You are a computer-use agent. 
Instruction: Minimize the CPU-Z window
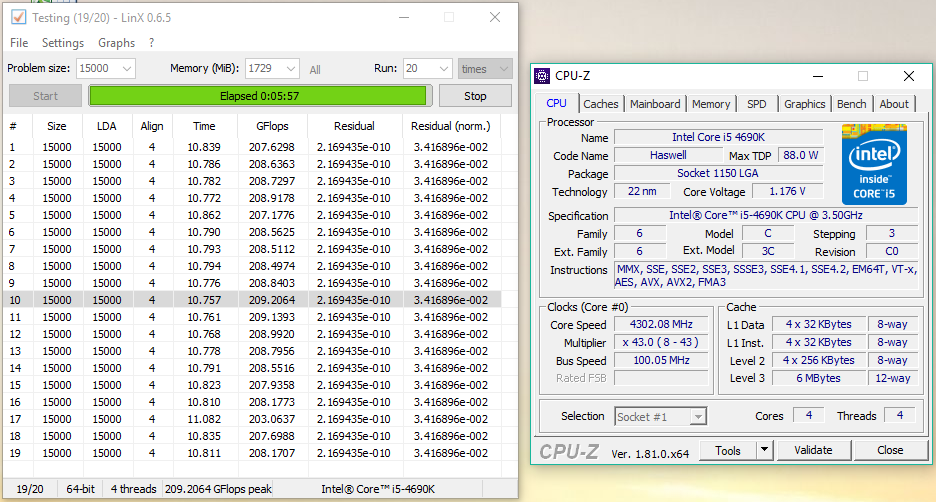(818, 76)
